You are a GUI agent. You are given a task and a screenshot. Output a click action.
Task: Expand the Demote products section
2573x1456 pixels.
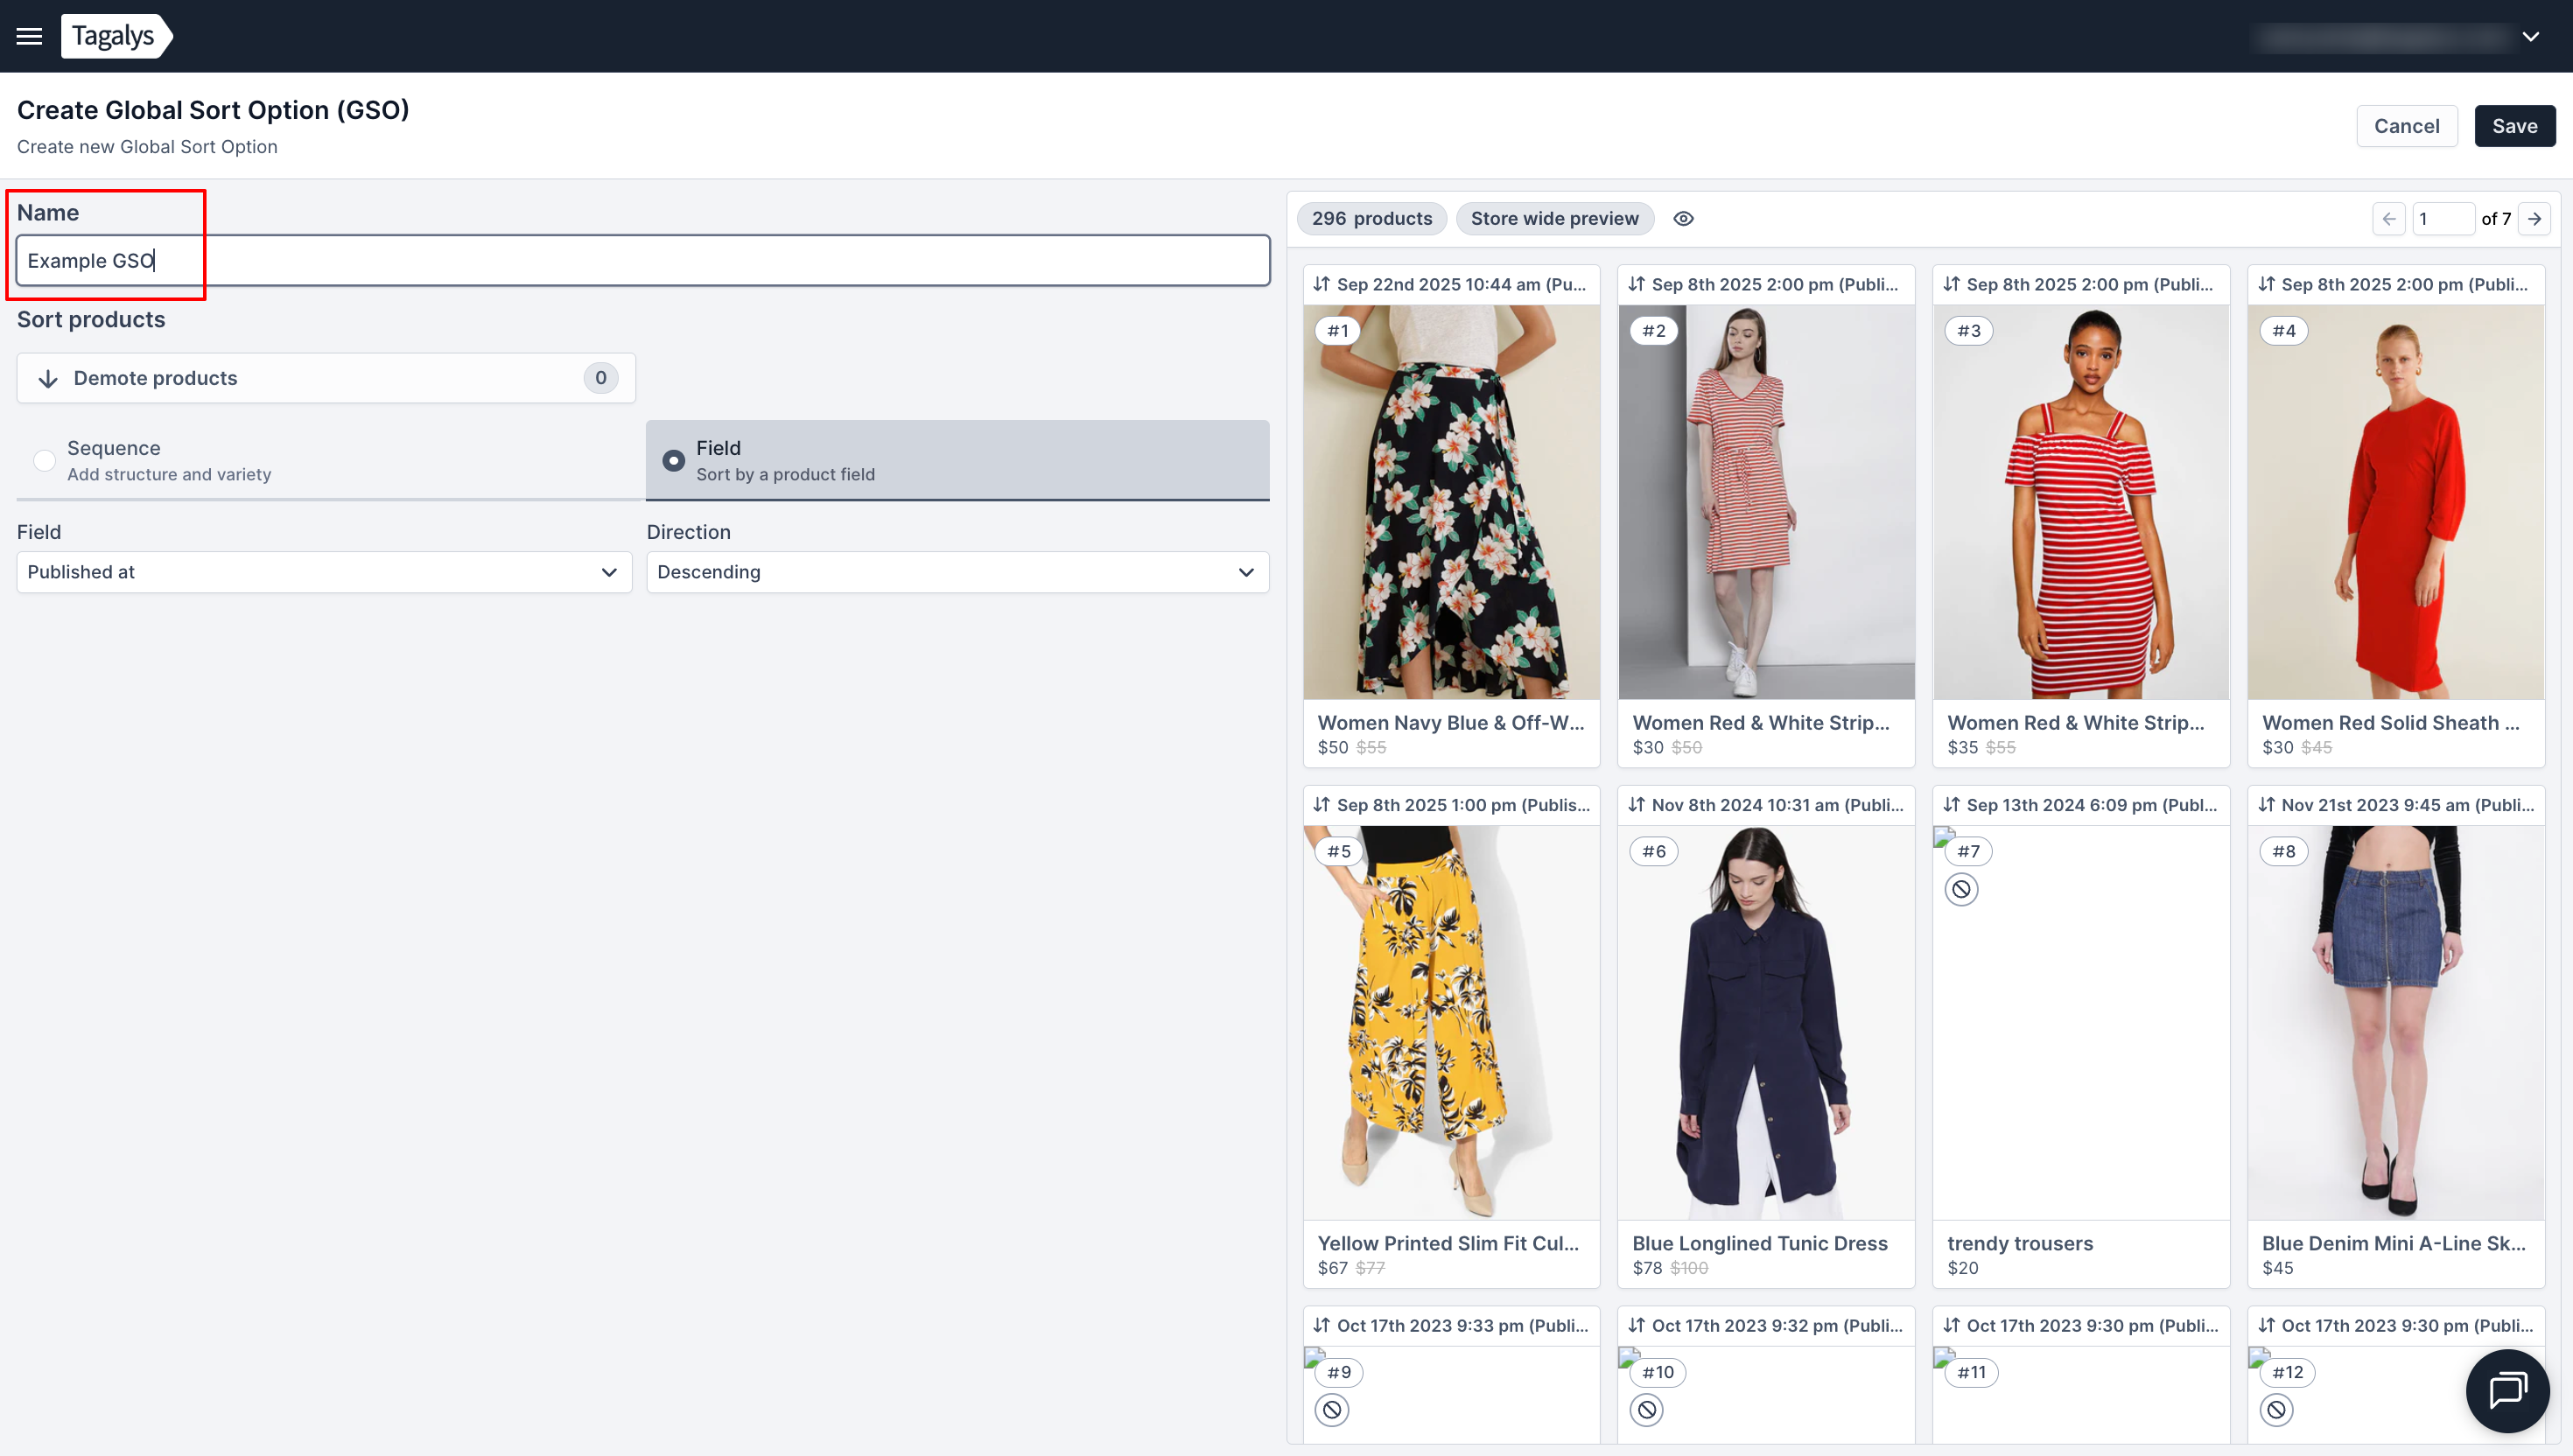325,378
